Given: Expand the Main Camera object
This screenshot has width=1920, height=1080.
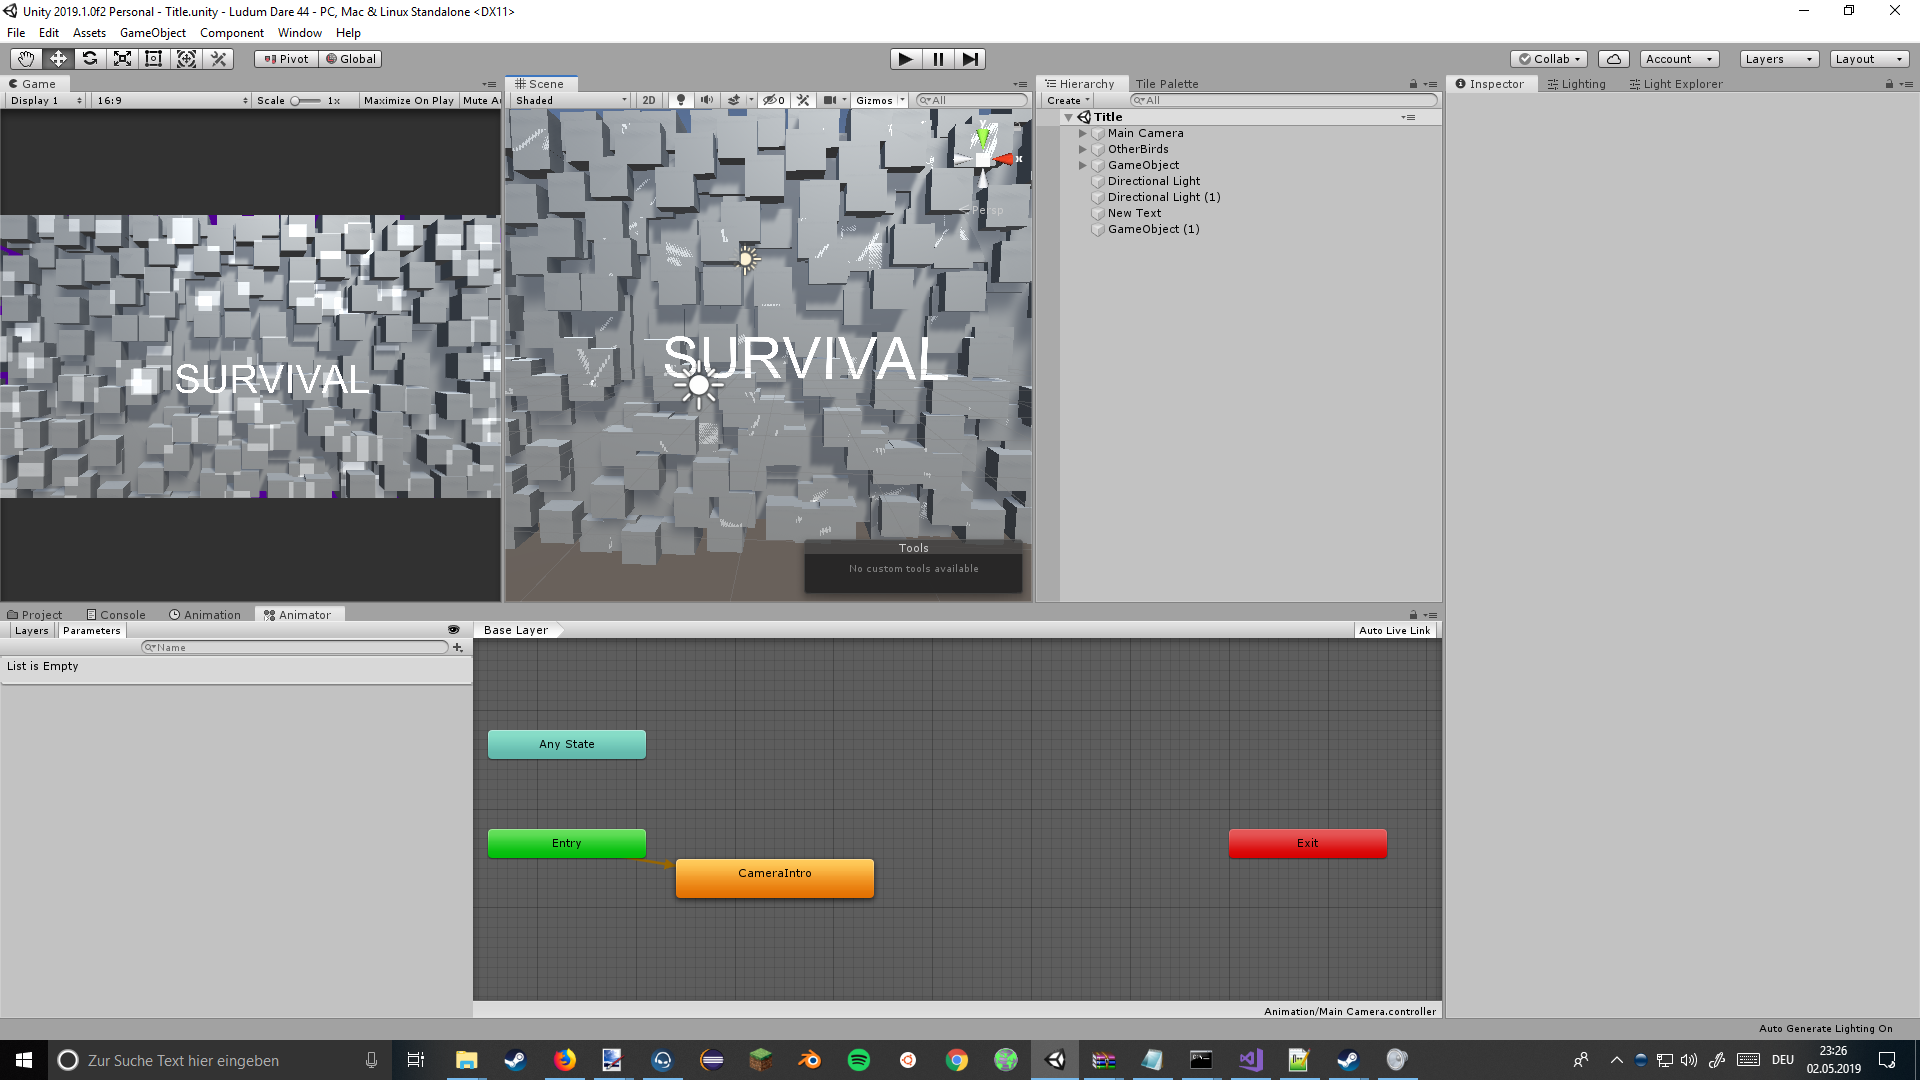Looking at the screenshot, I should click(1082, 133).
